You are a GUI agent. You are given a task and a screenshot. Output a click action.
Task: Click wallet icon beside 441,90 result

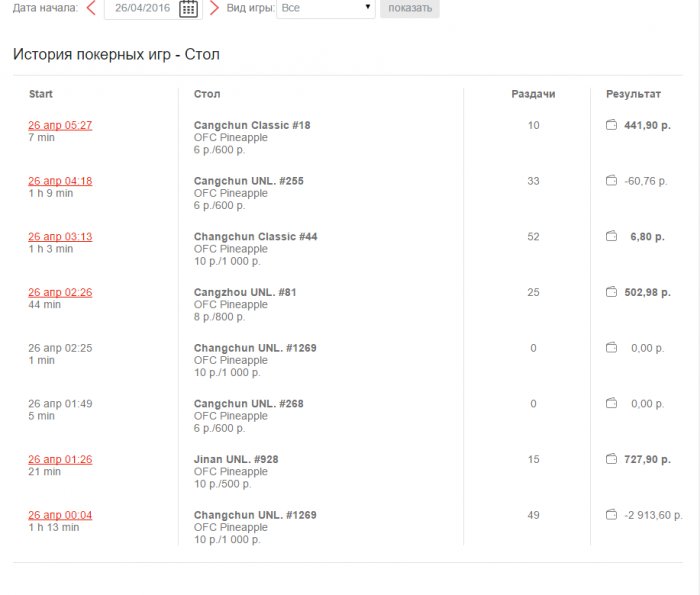(612, 125)
